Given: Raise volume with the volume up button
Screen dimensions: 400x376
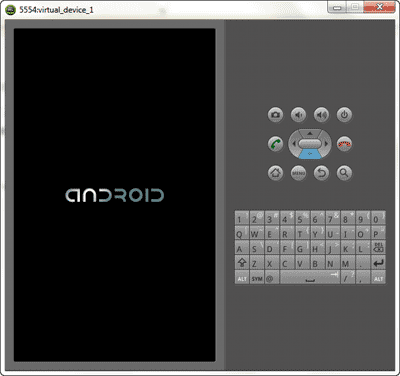Looking at the screenshot, I should (x=321, y=115).
